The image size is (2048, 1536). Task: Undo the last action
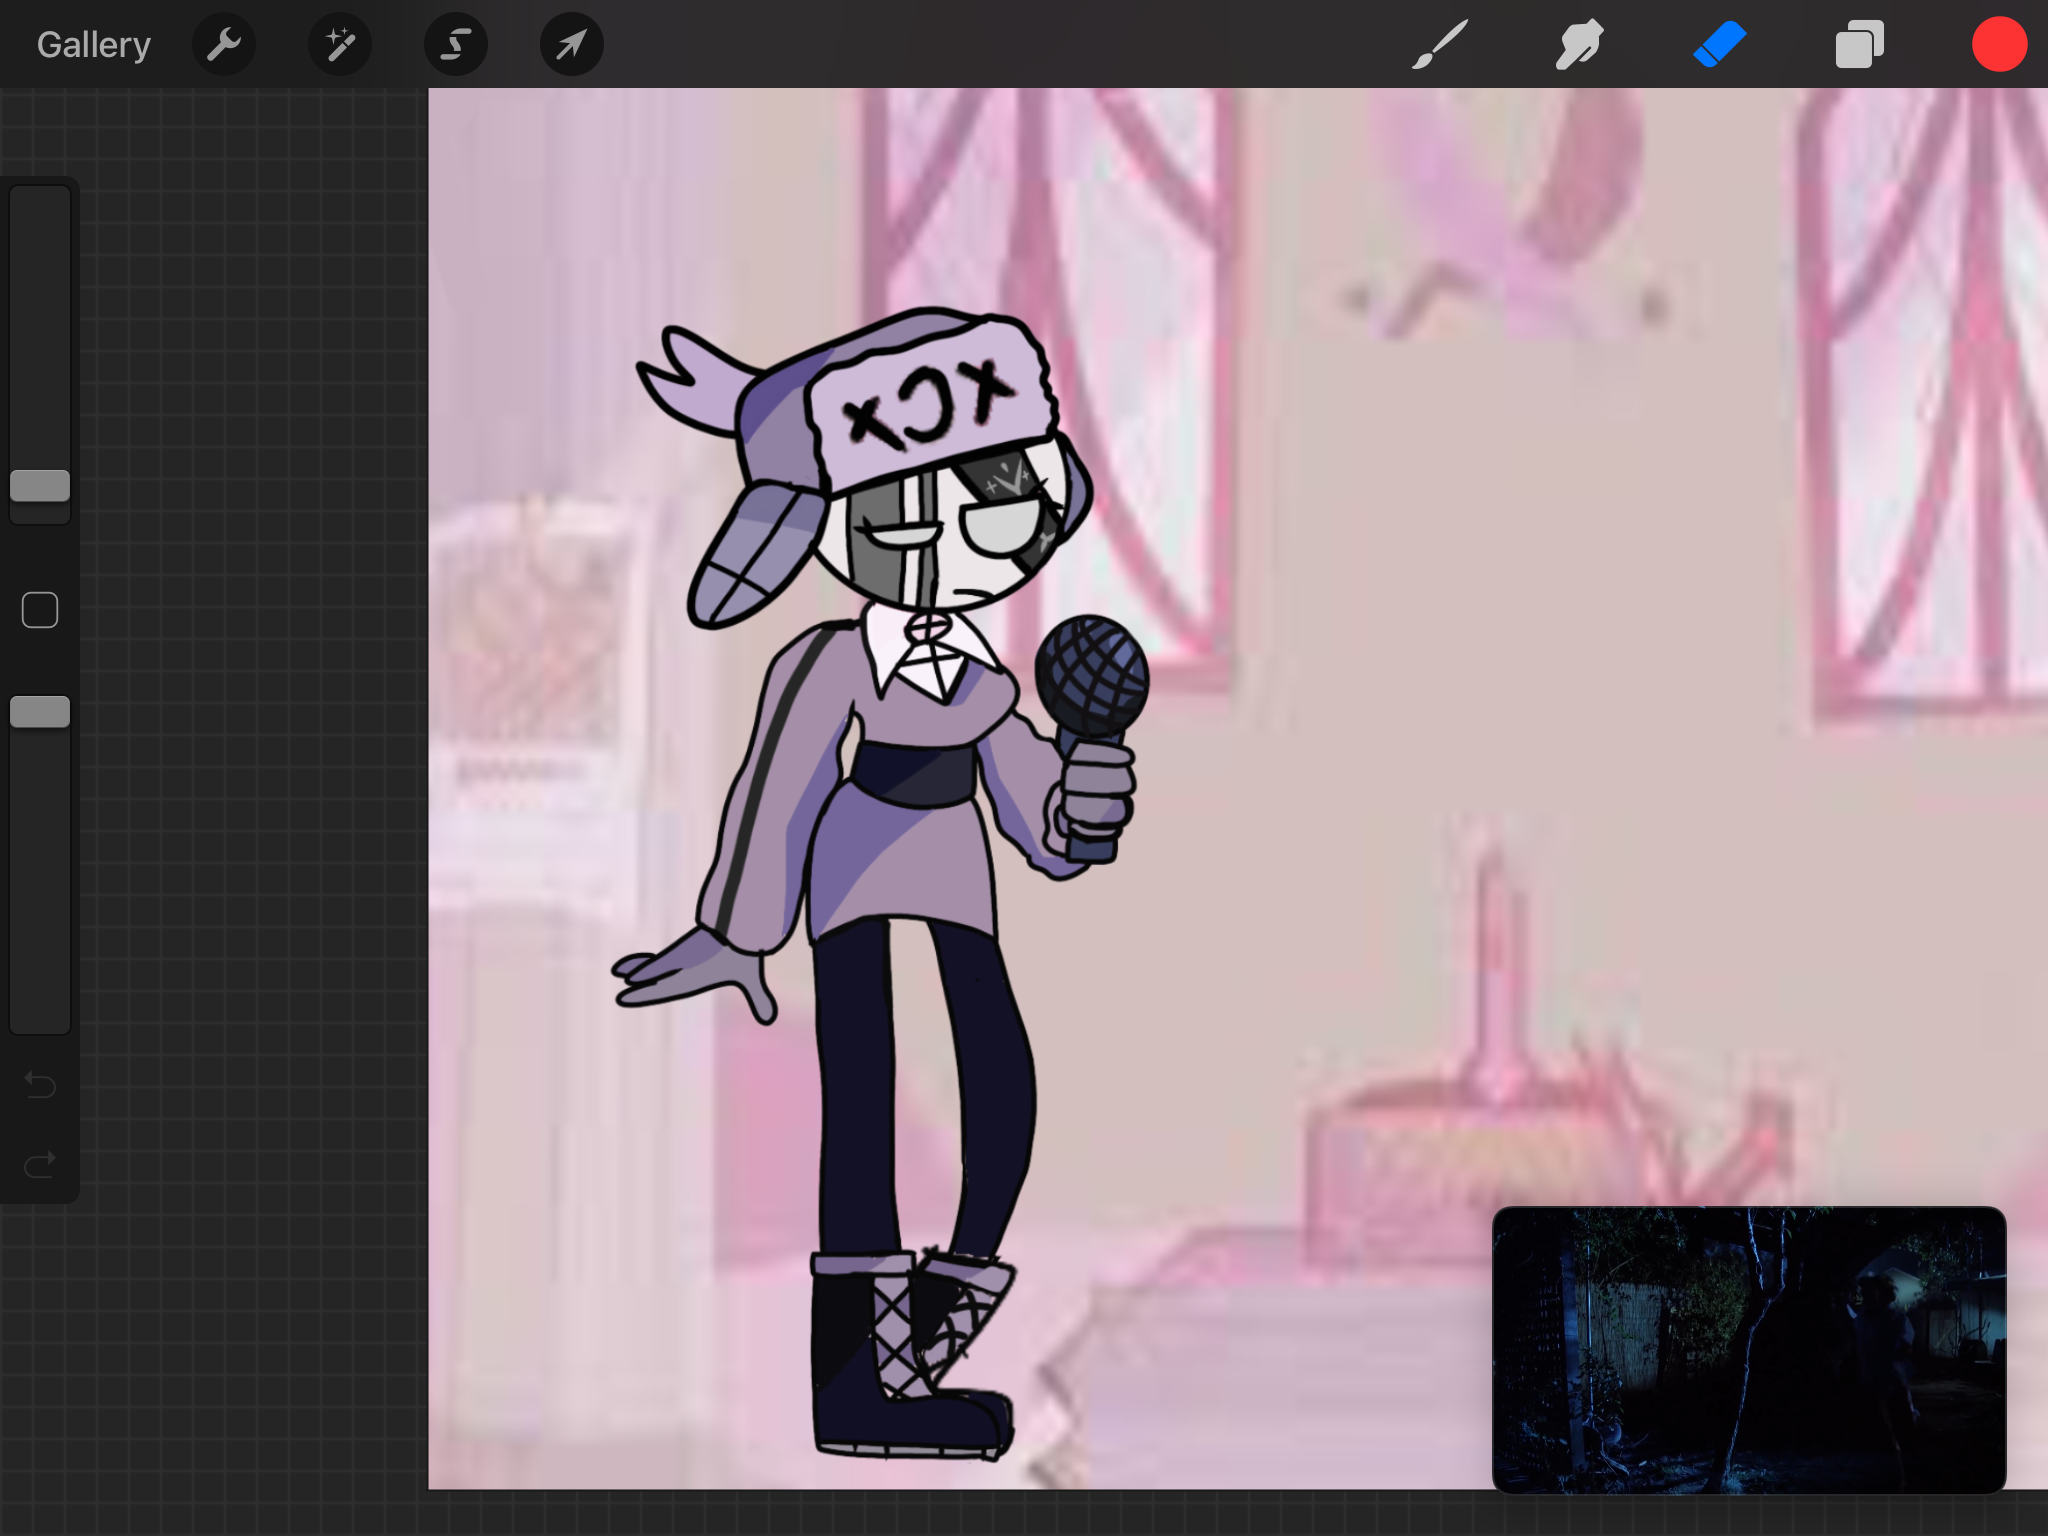40,1084
